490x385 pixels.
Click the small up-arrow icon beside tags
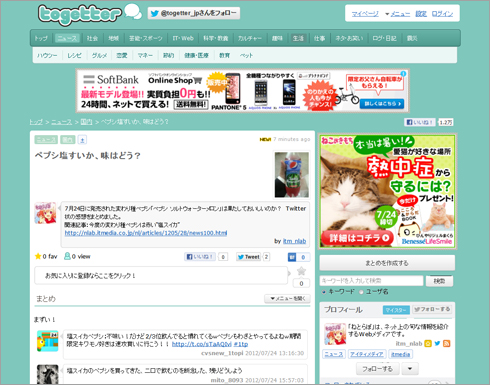82,140
